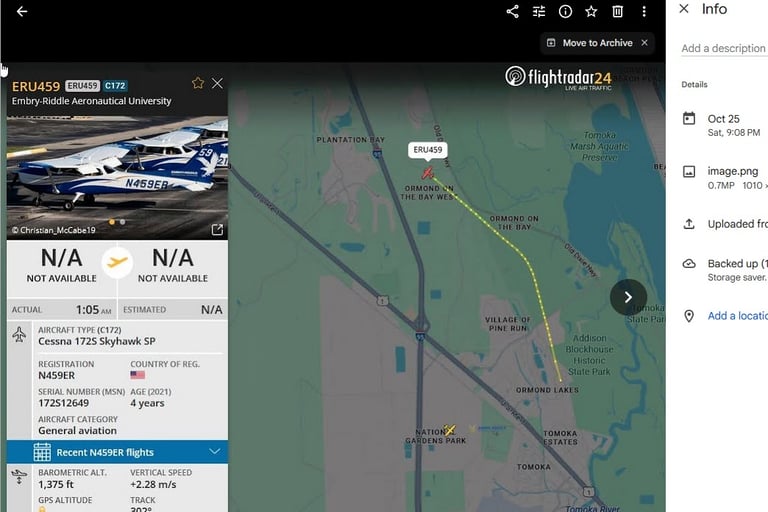The height and width of the screenshot is (512, 768).
Task: Favorite the photo with the star icon
Action: (x=591, y=11)
